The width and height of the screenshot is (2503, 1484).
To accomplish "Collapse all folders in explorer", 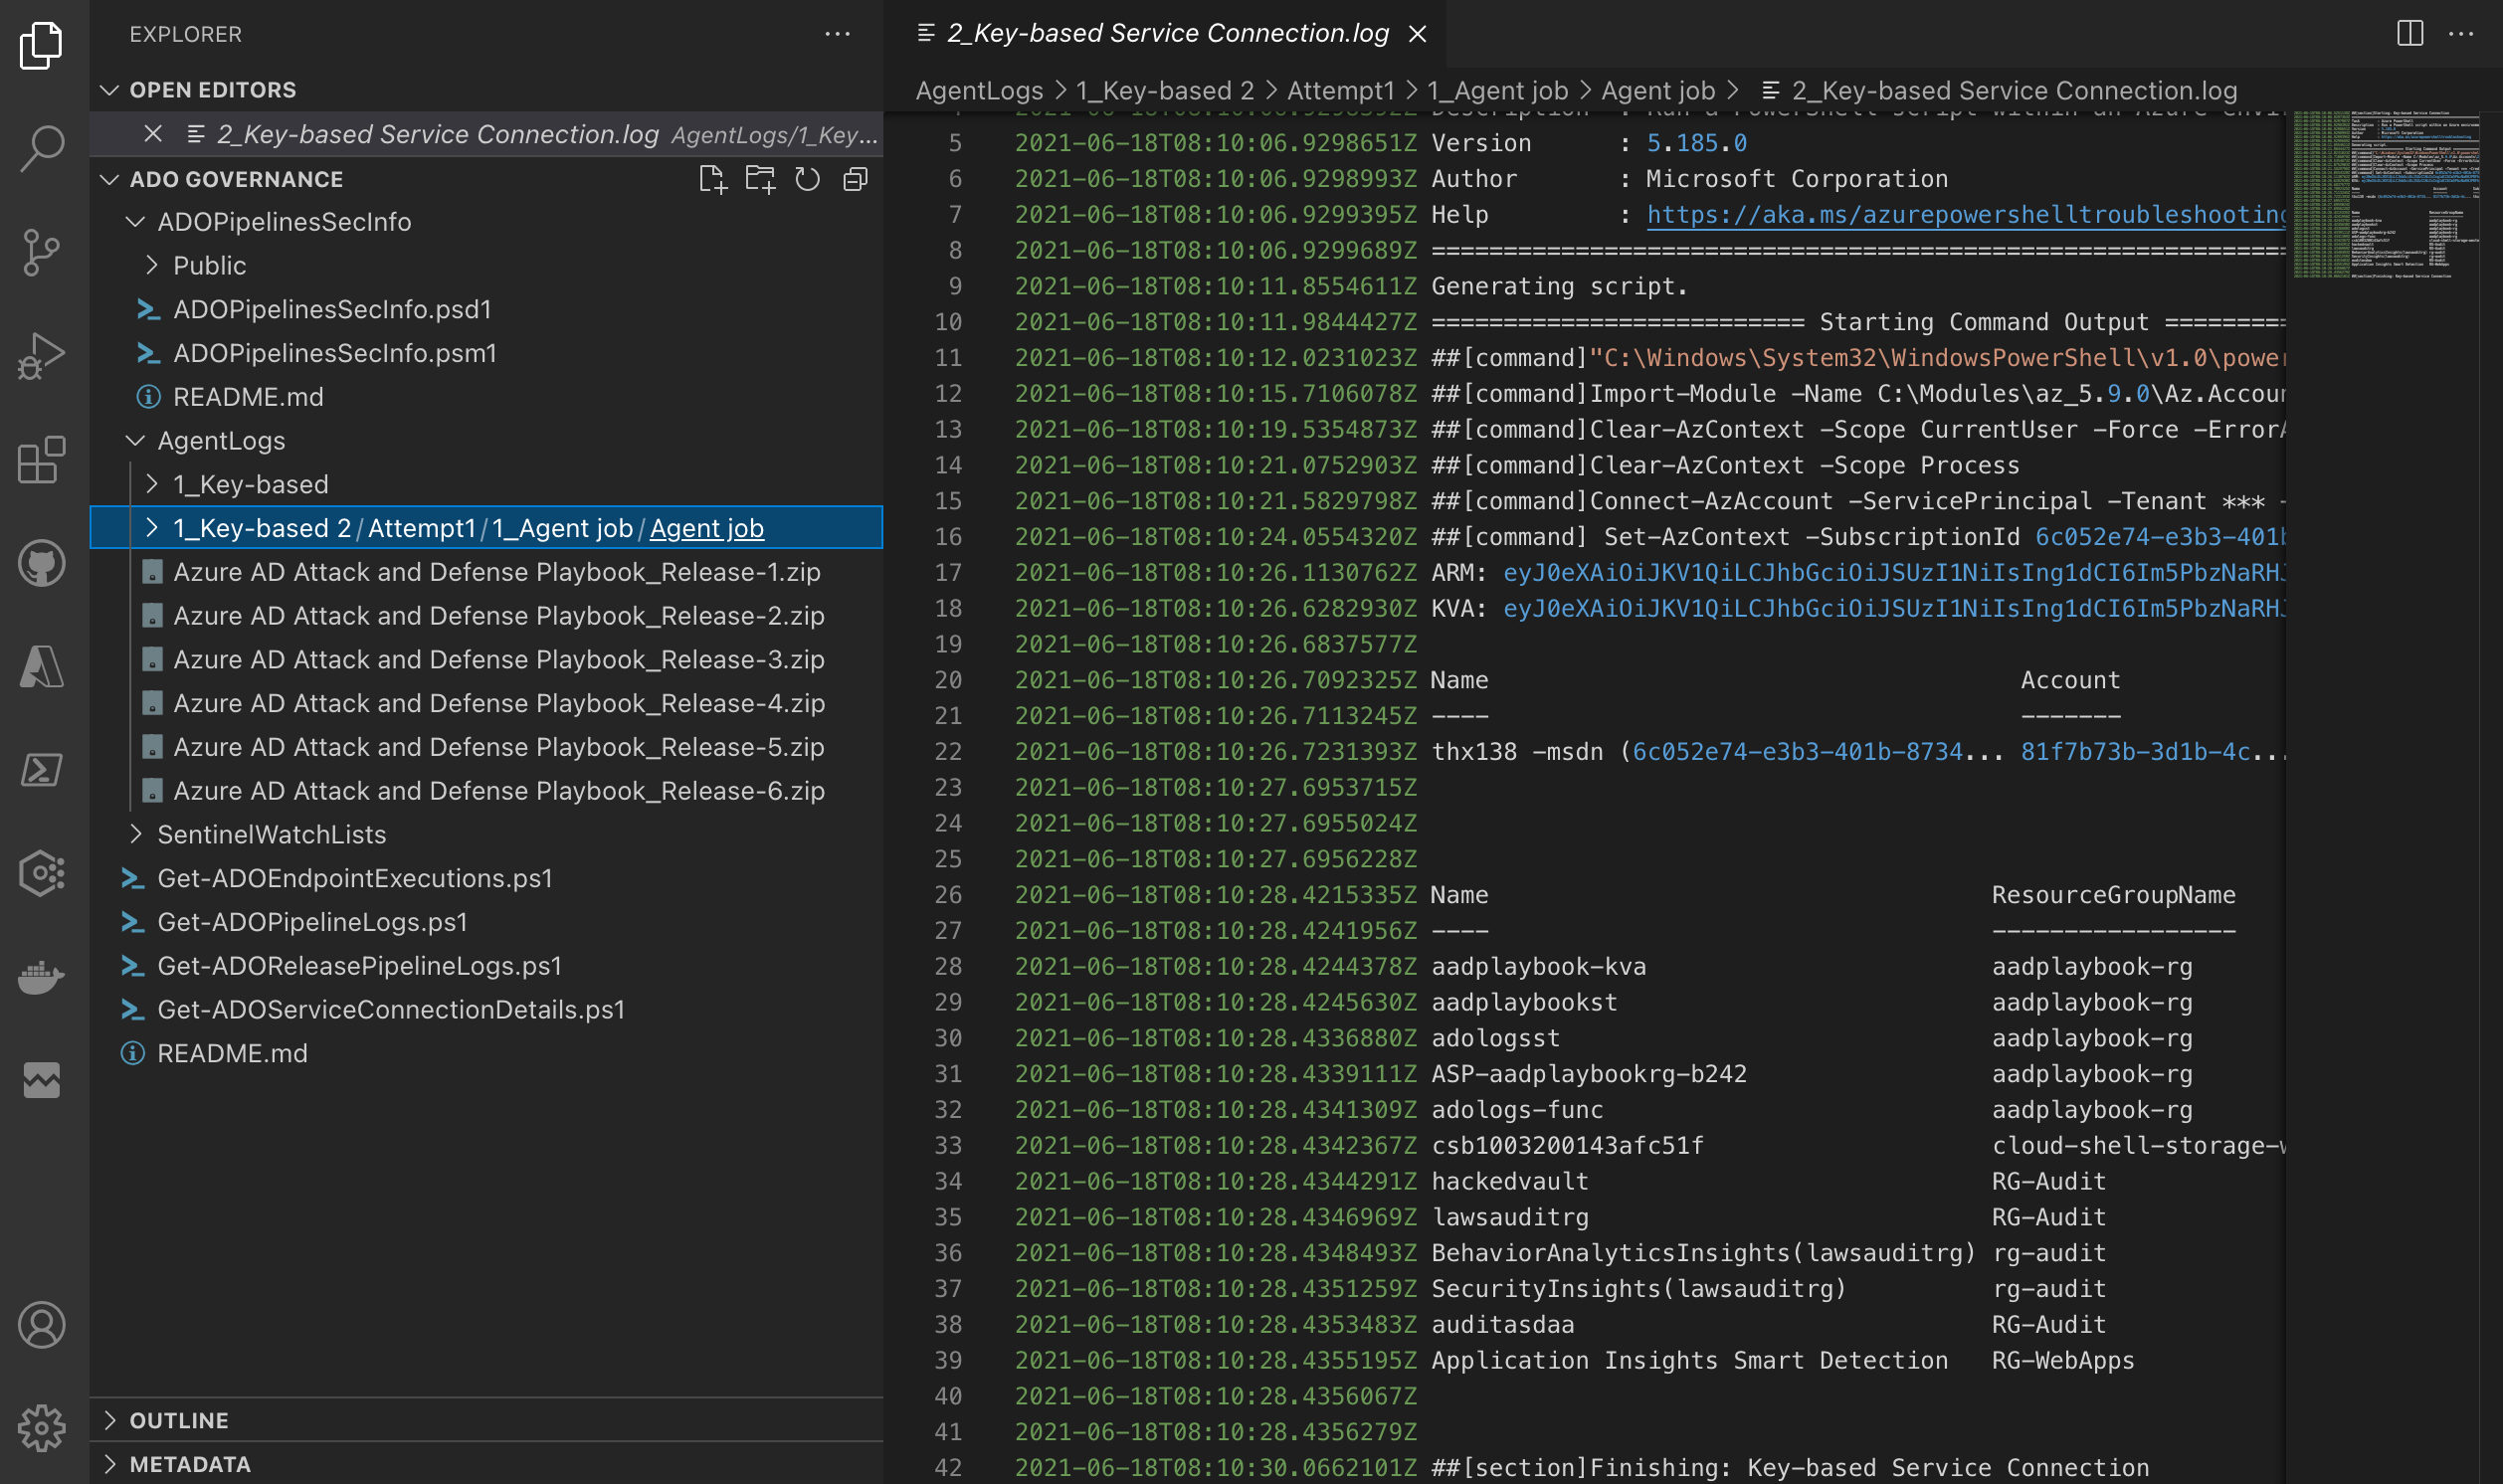I will [x=855, y=180].
